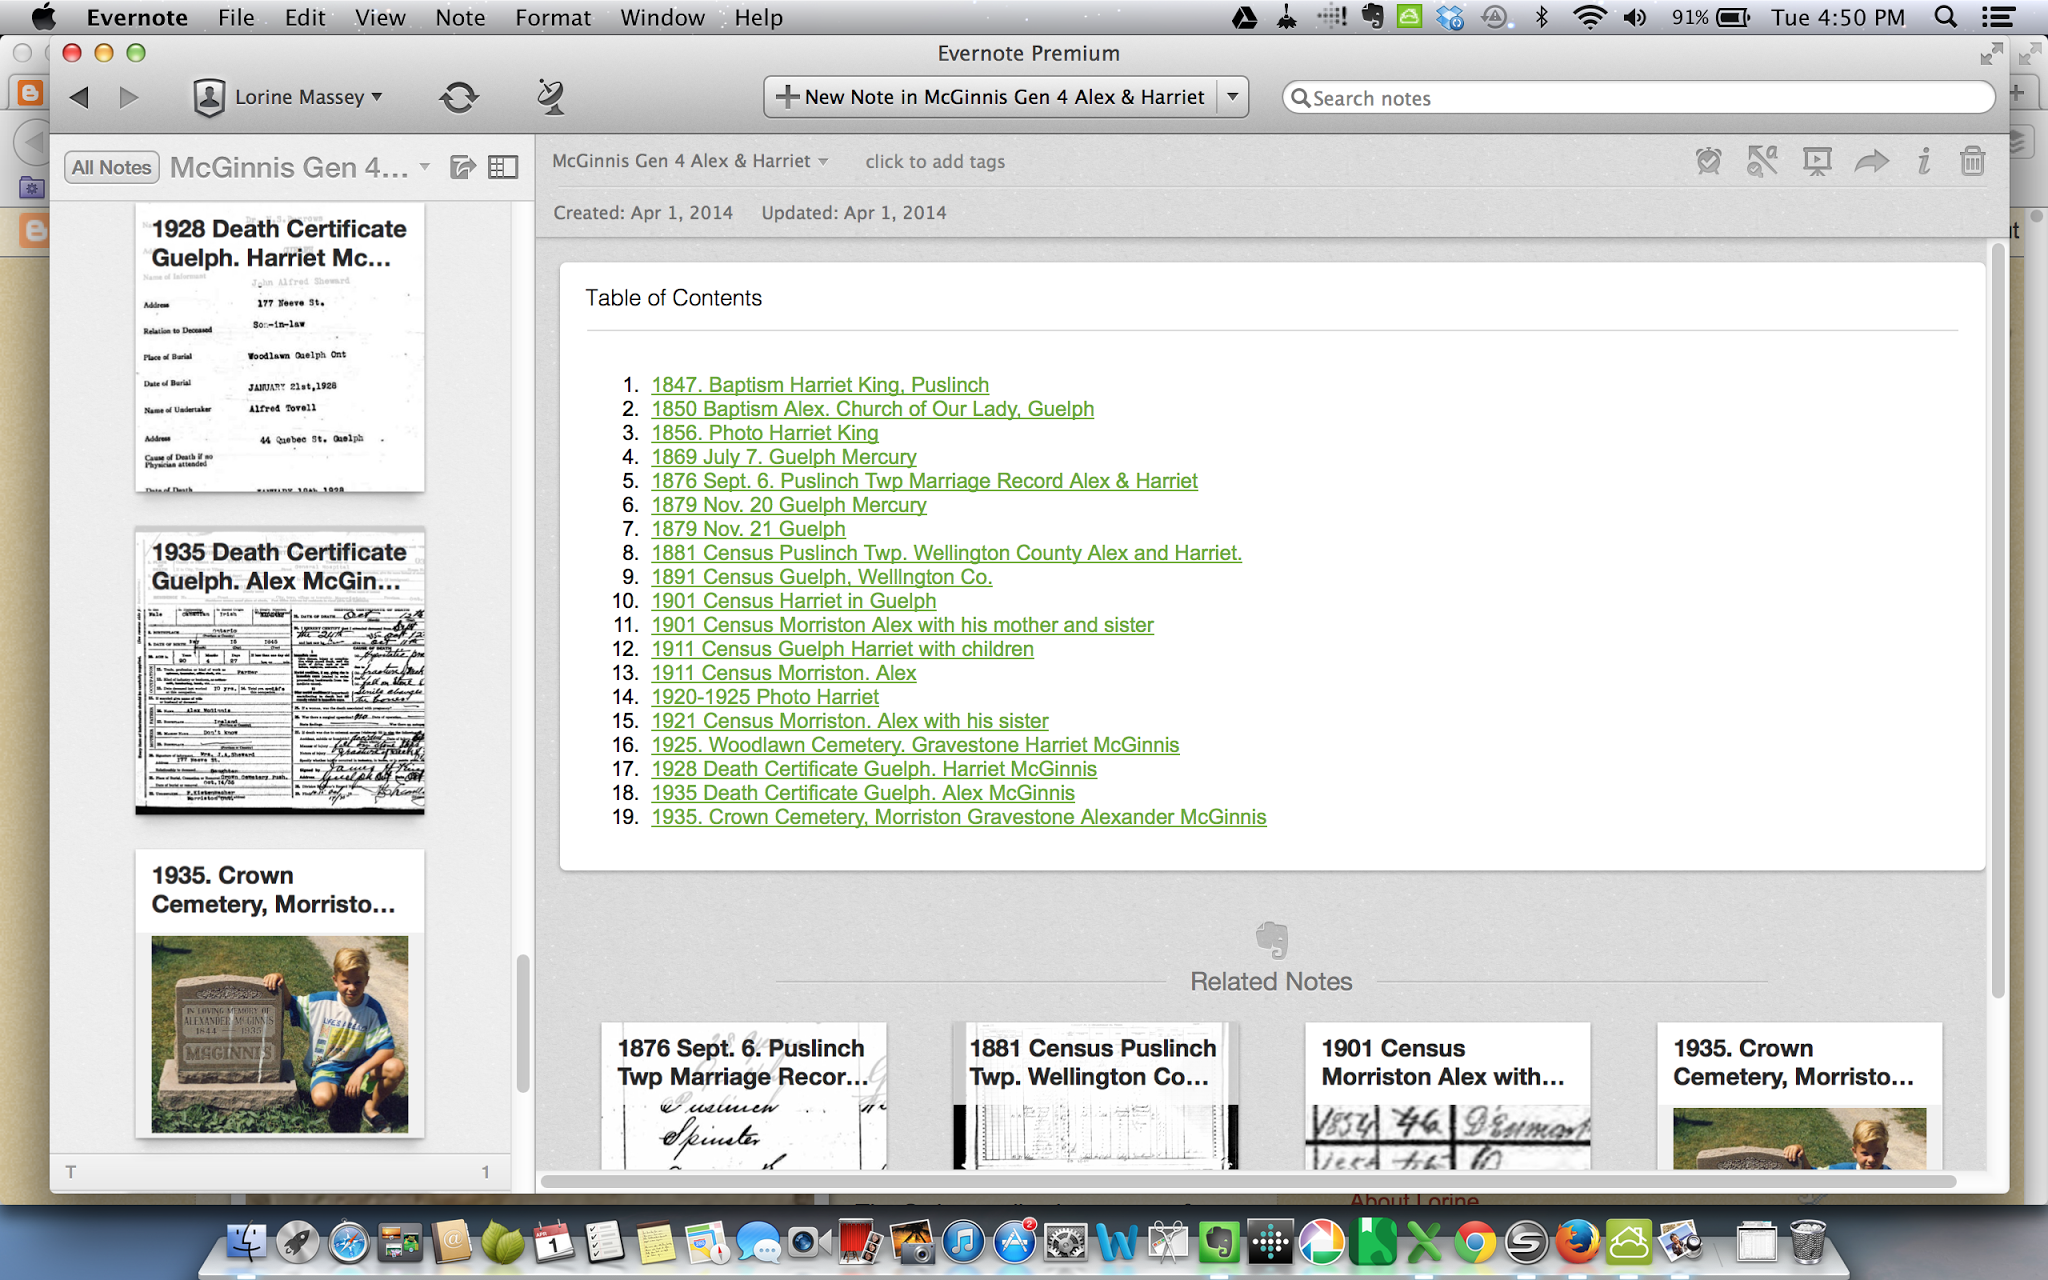This screenshot has width=2048, height=1280.
Task: Start presentation mode
Action: (1816, 160)
